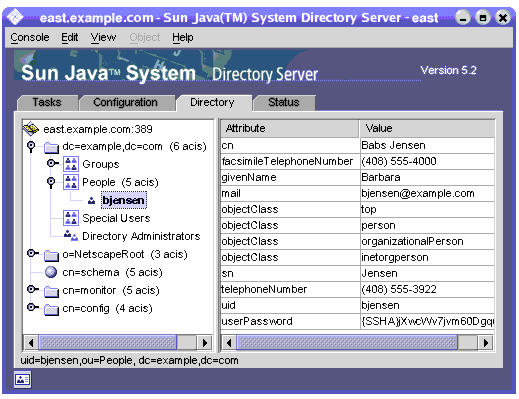519x399 pixels.
Task: Minimize the Directory Server window
Action: tap(463, 17)
